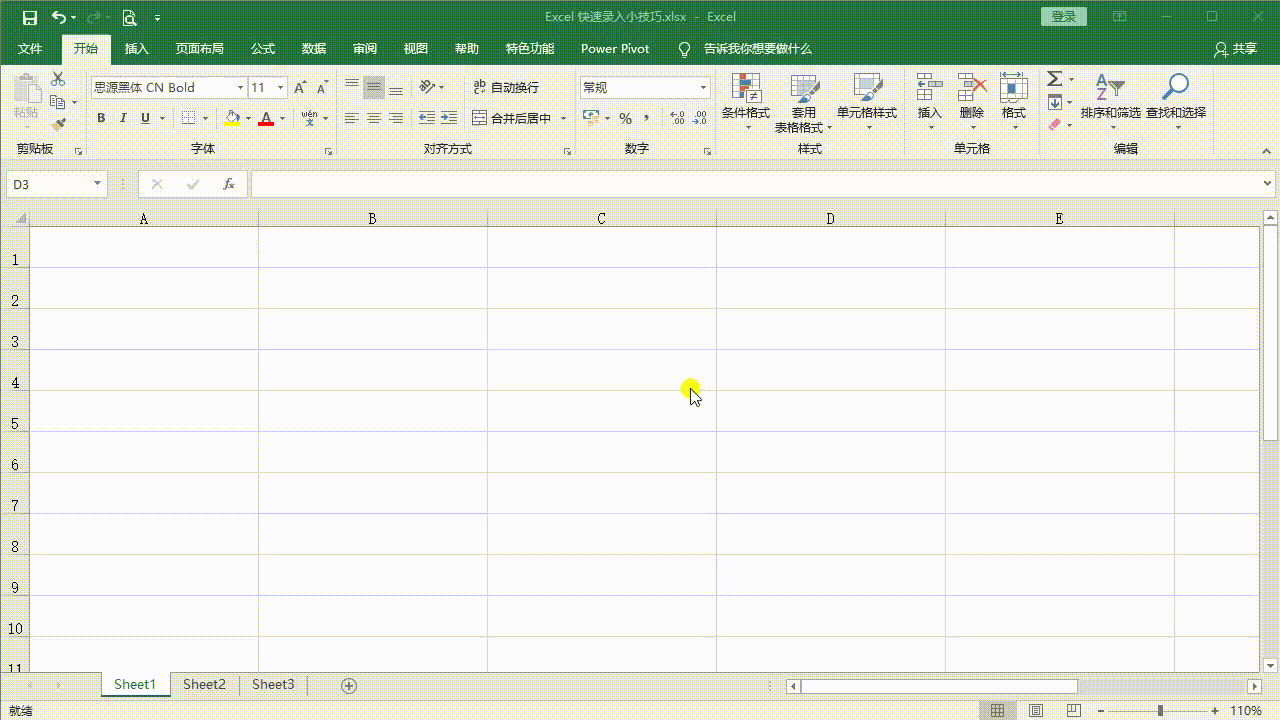Click the percent style % icon
Viewport: 1280px width, 720px height.
coord(625,118)
